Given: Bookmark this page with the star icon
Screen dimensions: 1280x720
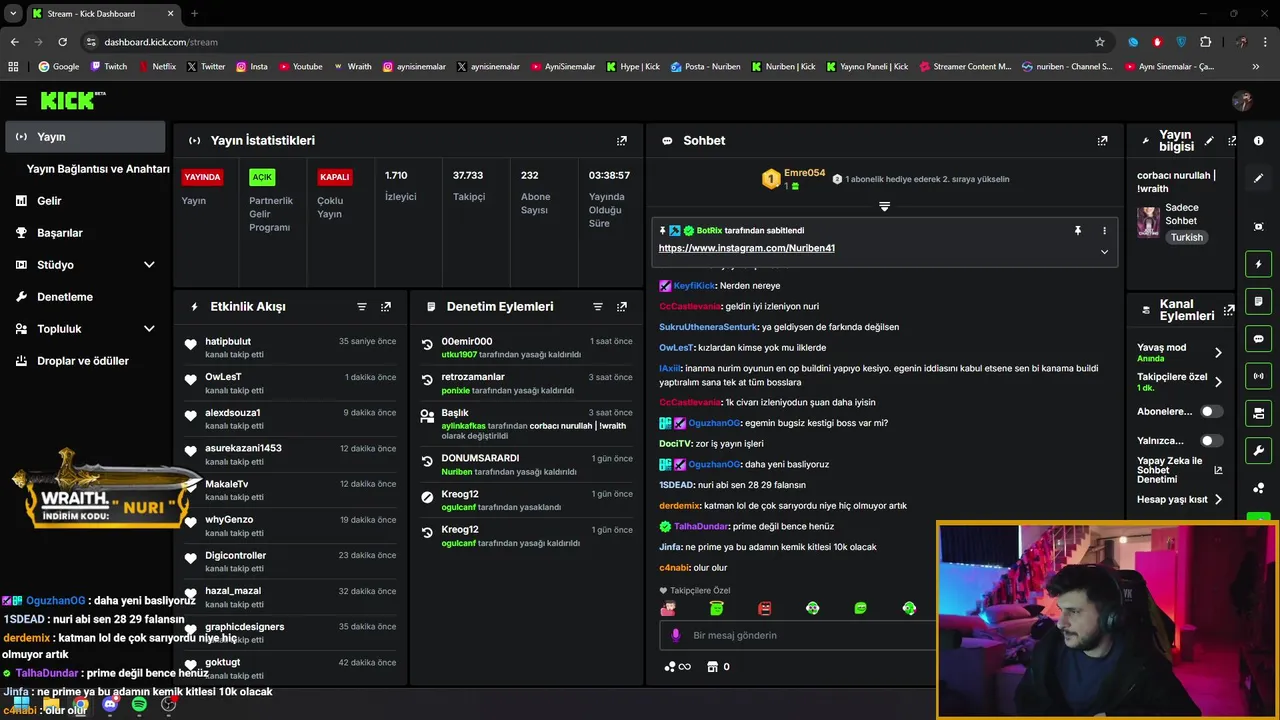Looking at the screenshot, I should click(1100, 42).
